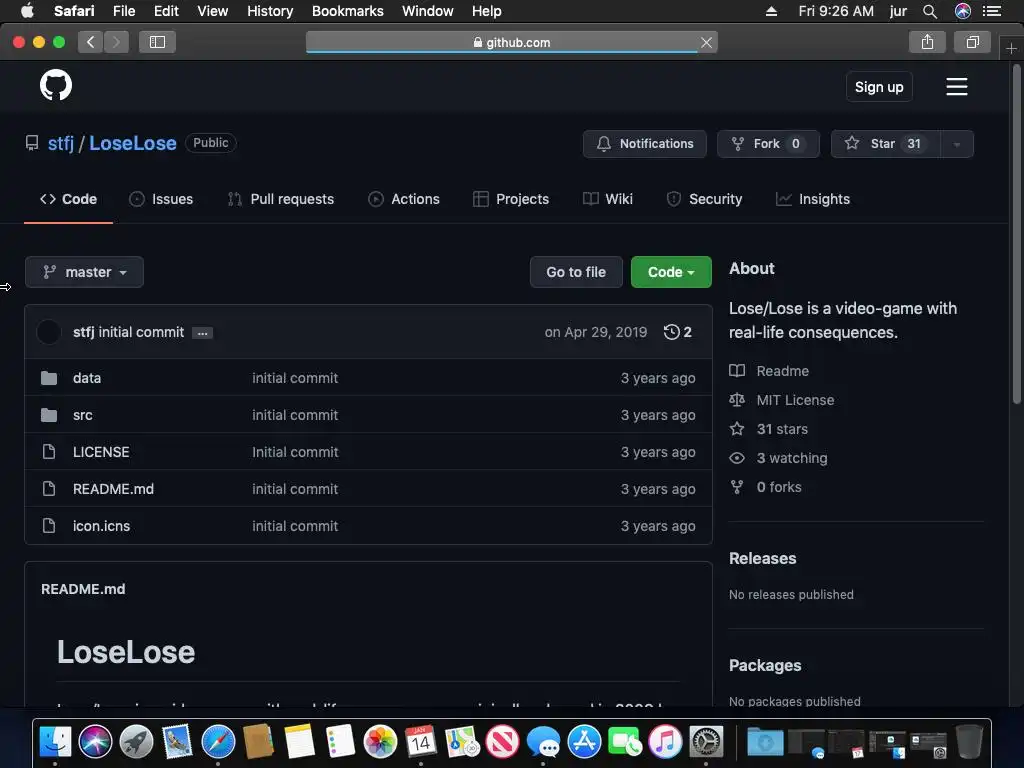The height and width of the screenshot is (768, 1024).
Task: Open Calendar icon in the Dock
Action: 421,742
